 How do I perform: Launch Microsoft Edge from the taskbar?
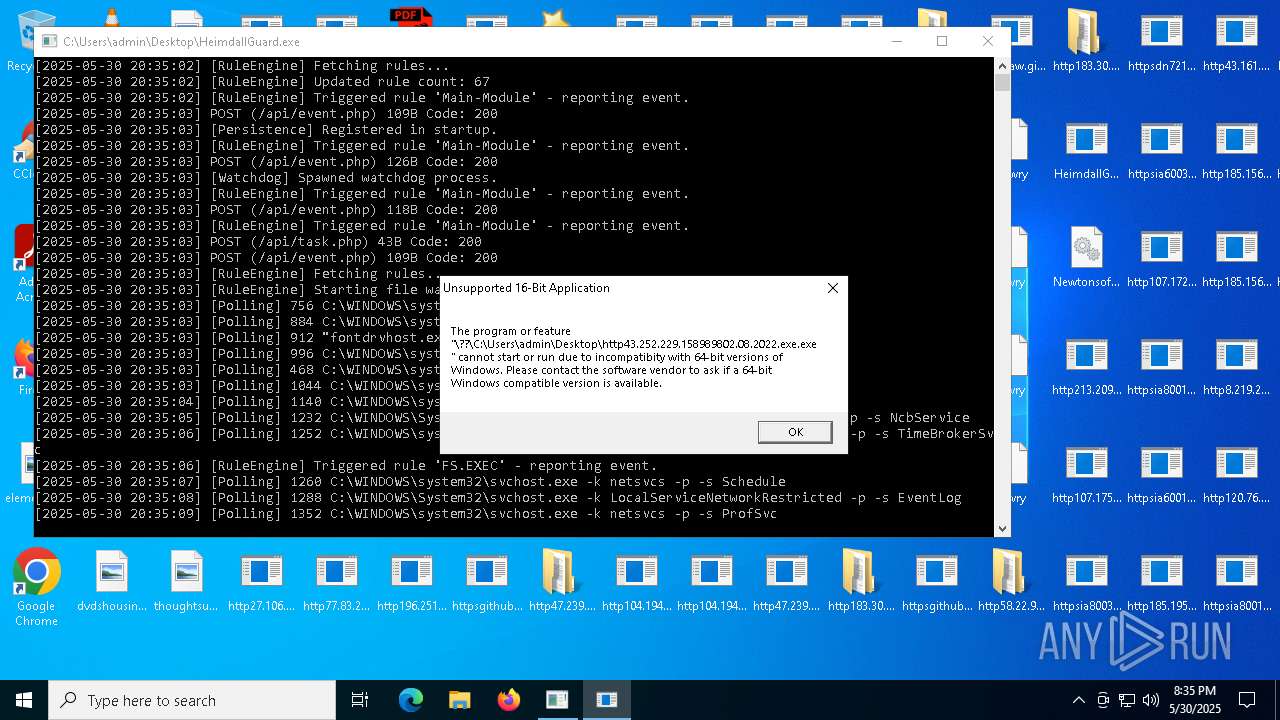click(x=411, y=700)
